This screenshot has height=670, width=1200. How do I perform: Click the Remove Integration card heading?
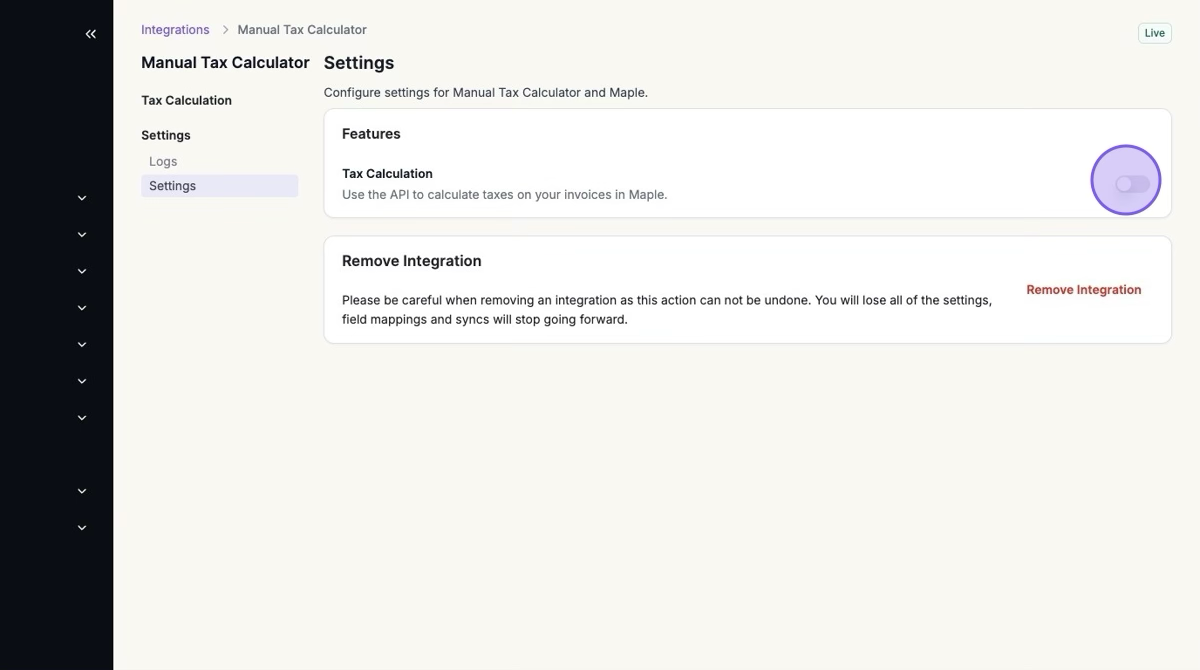click(412, 261)
